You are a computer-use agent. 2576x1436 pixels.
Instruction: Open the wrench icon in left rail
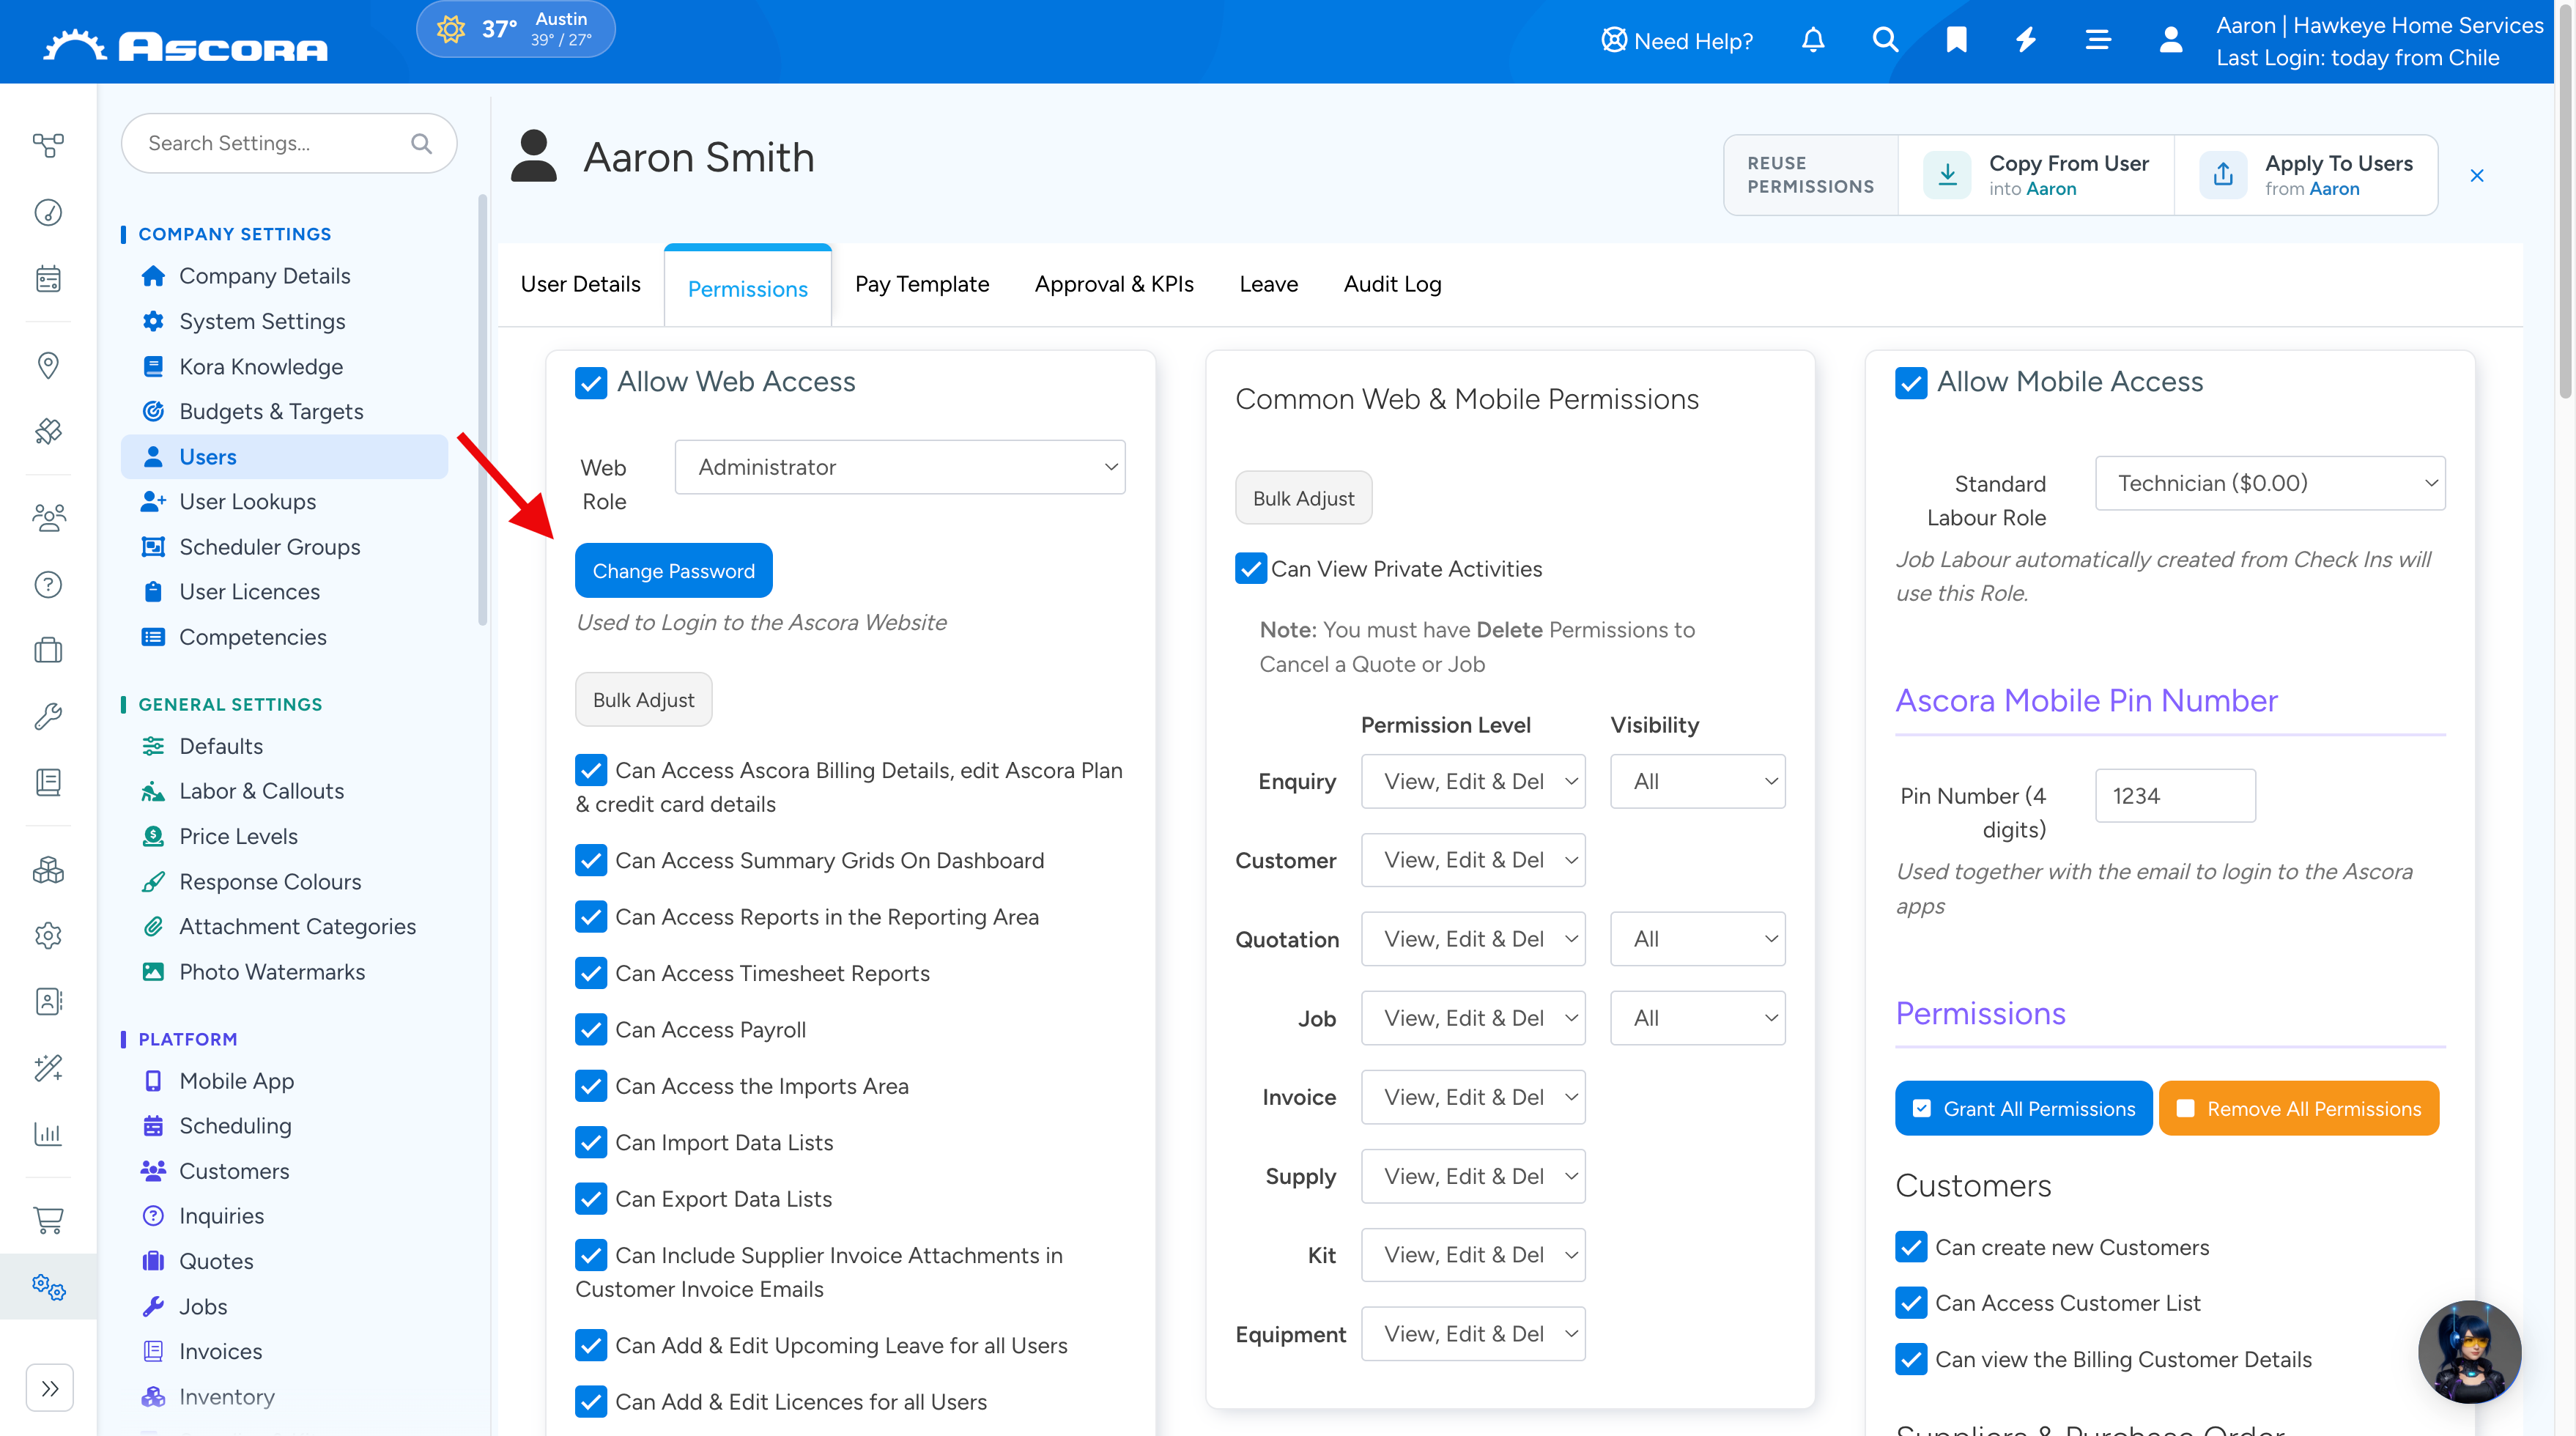[x=48, y=716]
